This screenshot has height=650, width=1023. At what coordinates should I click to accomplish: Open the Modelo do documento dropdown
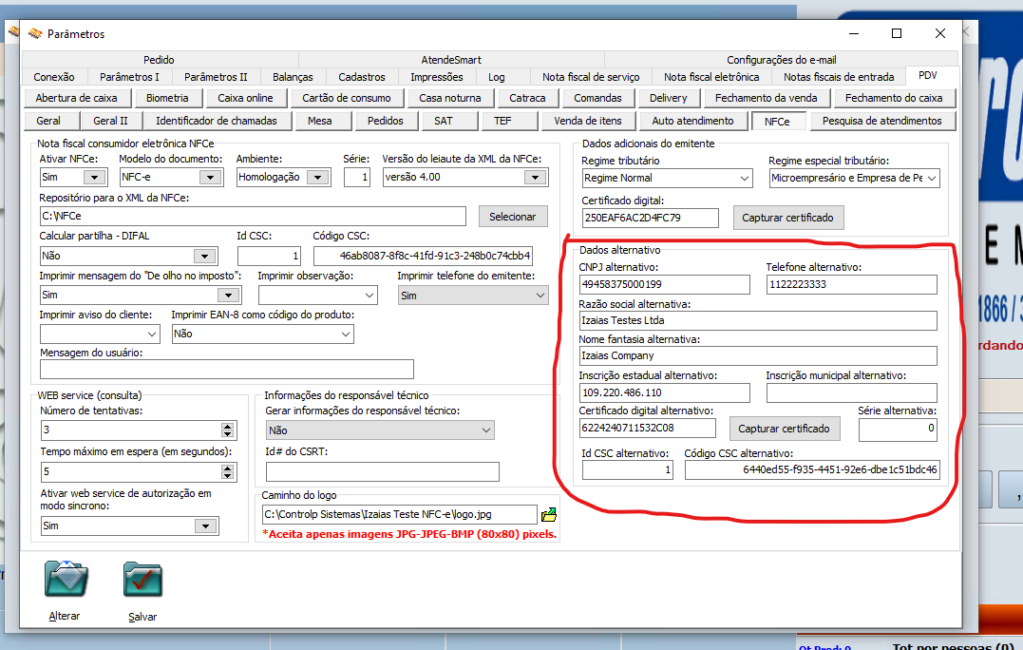click(x=210, y=178)
